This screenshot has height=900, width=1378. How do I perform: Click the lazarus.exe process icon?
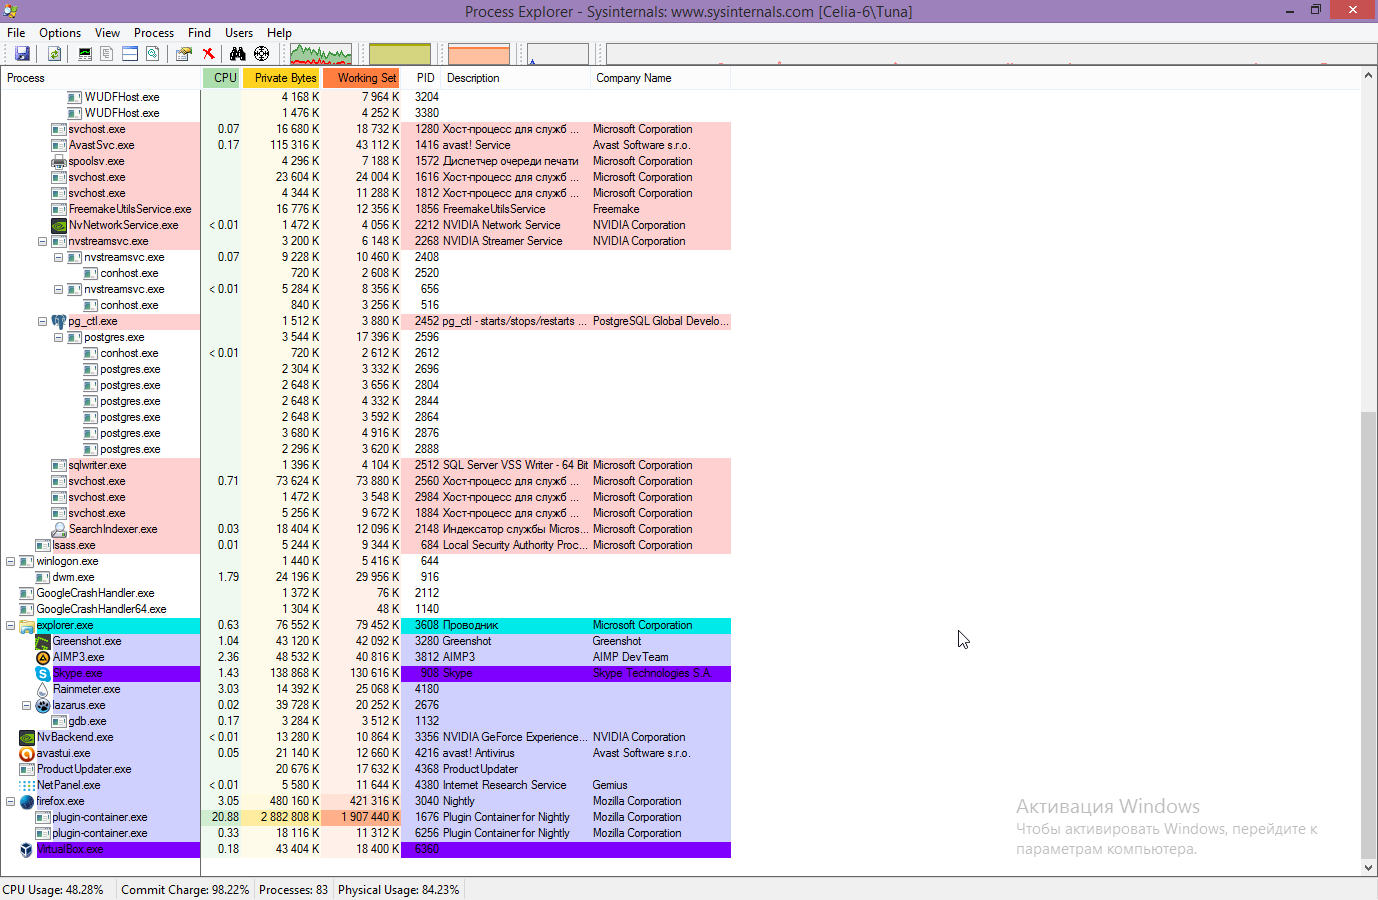(x=43, y=705)
